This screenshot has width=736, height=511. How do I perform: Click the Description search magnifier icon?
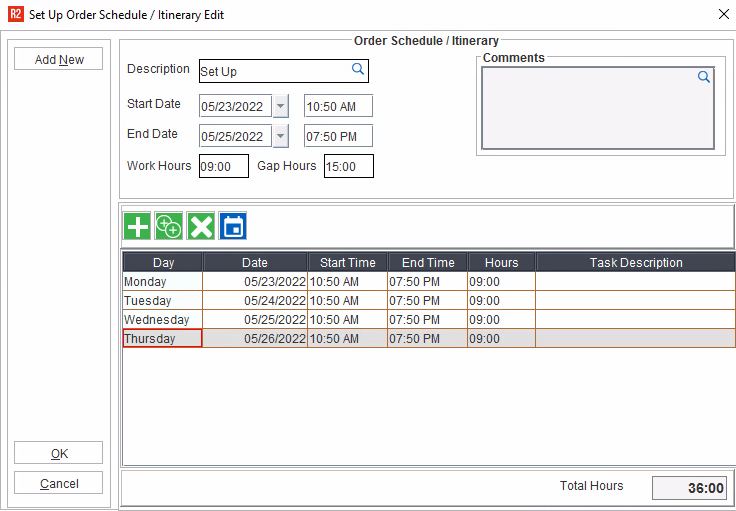357,70
